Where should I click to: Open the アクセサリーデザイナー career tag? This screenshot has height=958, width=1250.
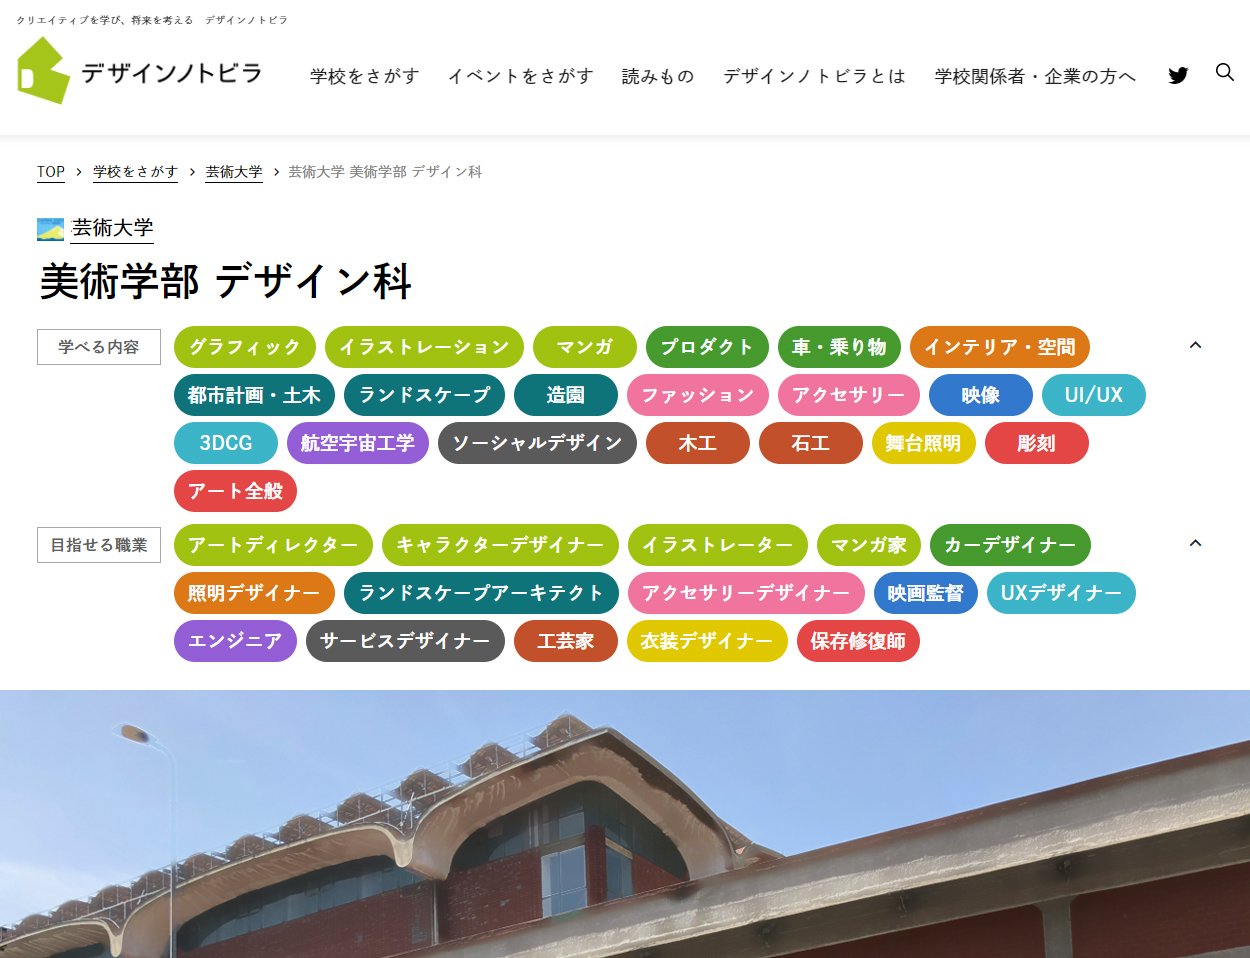(746, 593)
